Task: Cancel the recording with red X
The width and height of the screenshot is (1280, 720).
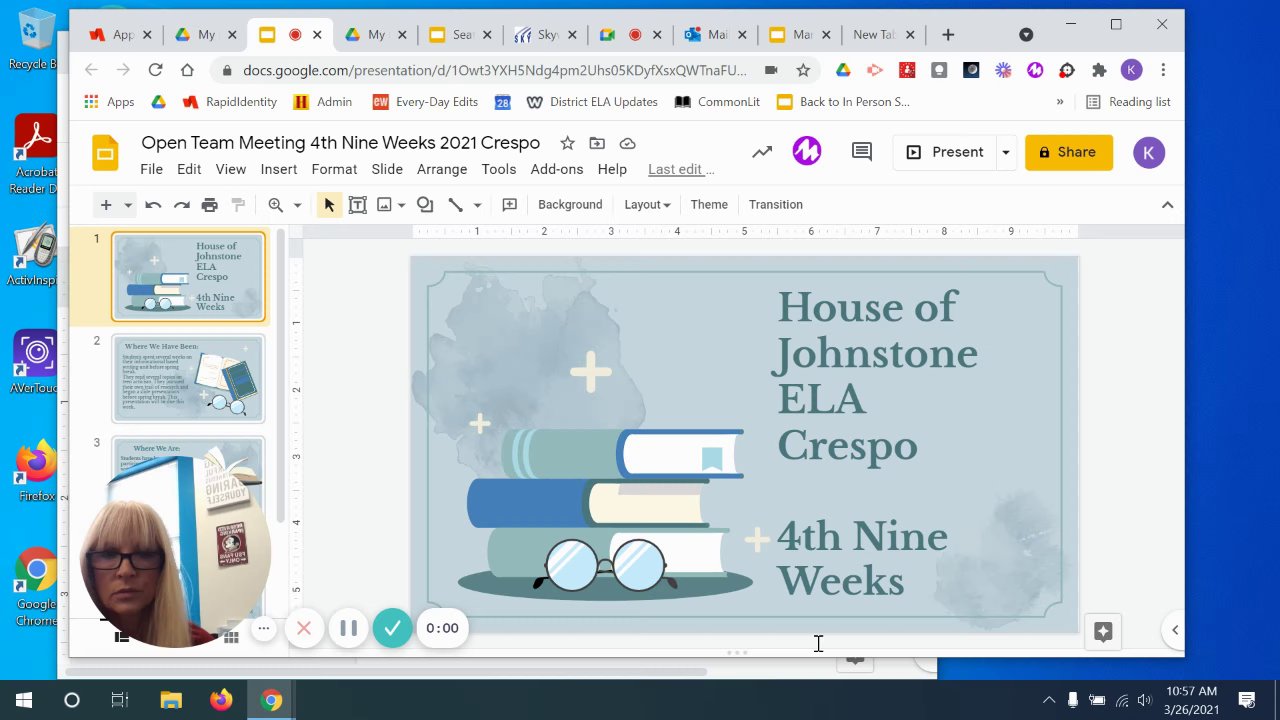Action: click(x=304, y=628)
